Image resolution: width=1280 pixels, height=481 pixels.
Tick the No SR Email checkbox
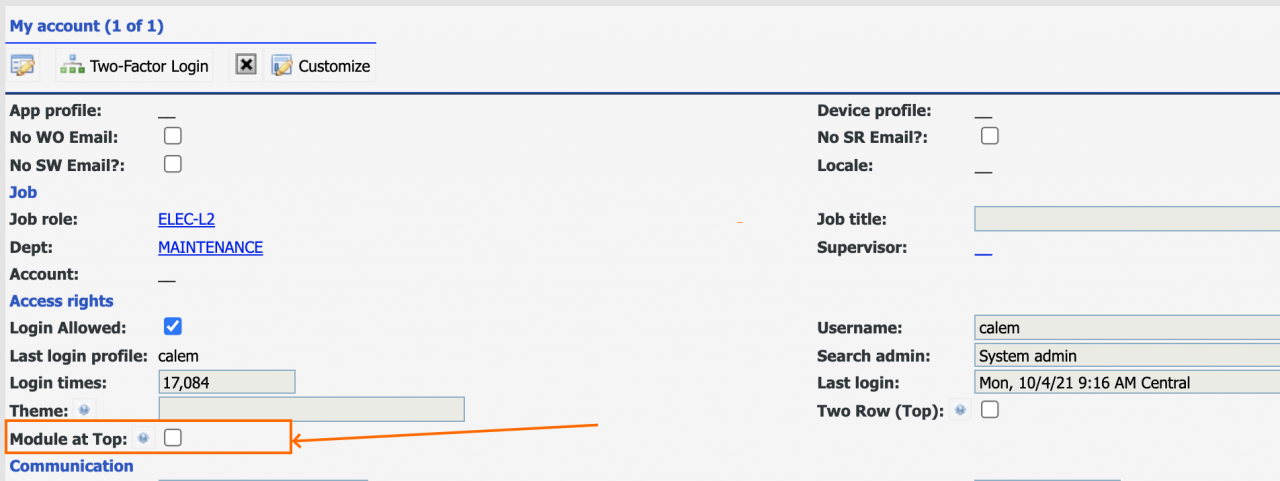pos(990,136)
